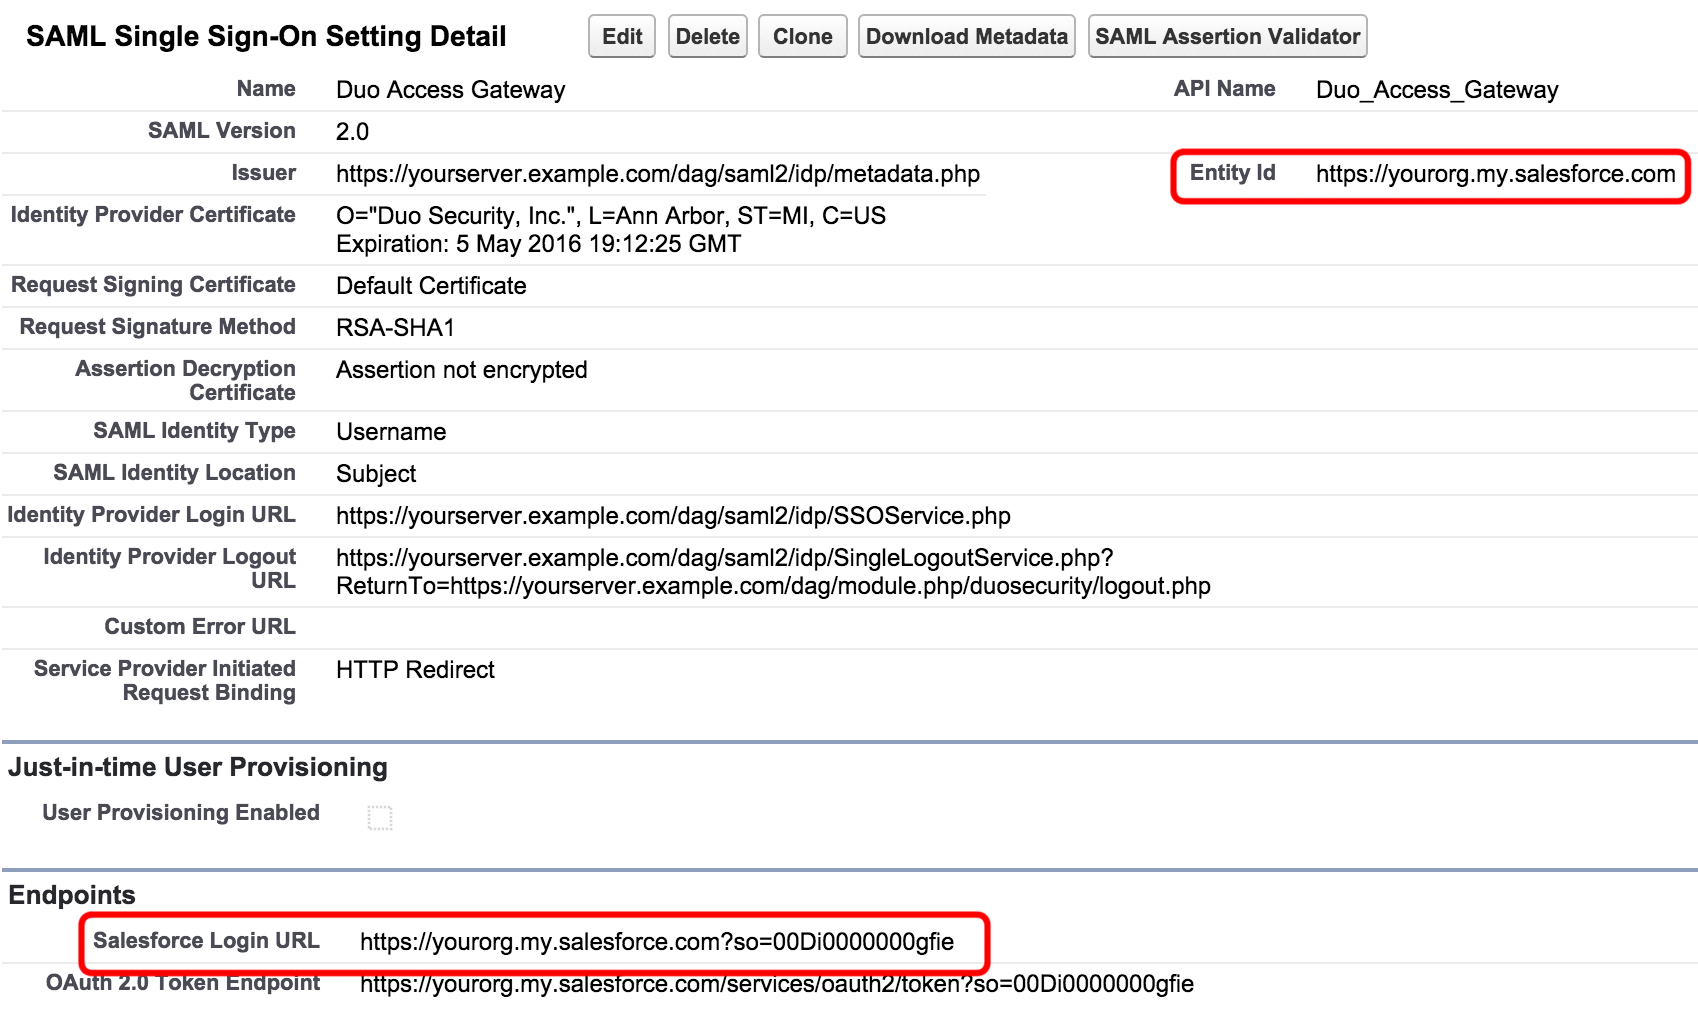1698x1010 pixels.
Task: Click the Clone button
Action: pos(802,36)
